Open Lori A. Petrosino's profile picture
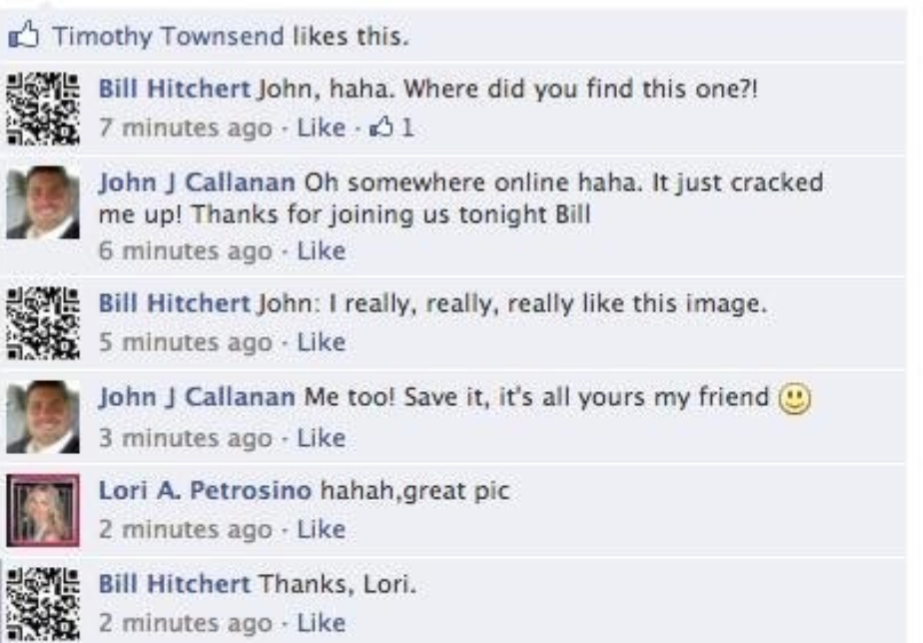The width and height of the screenshot is (923, 643). 43,511
